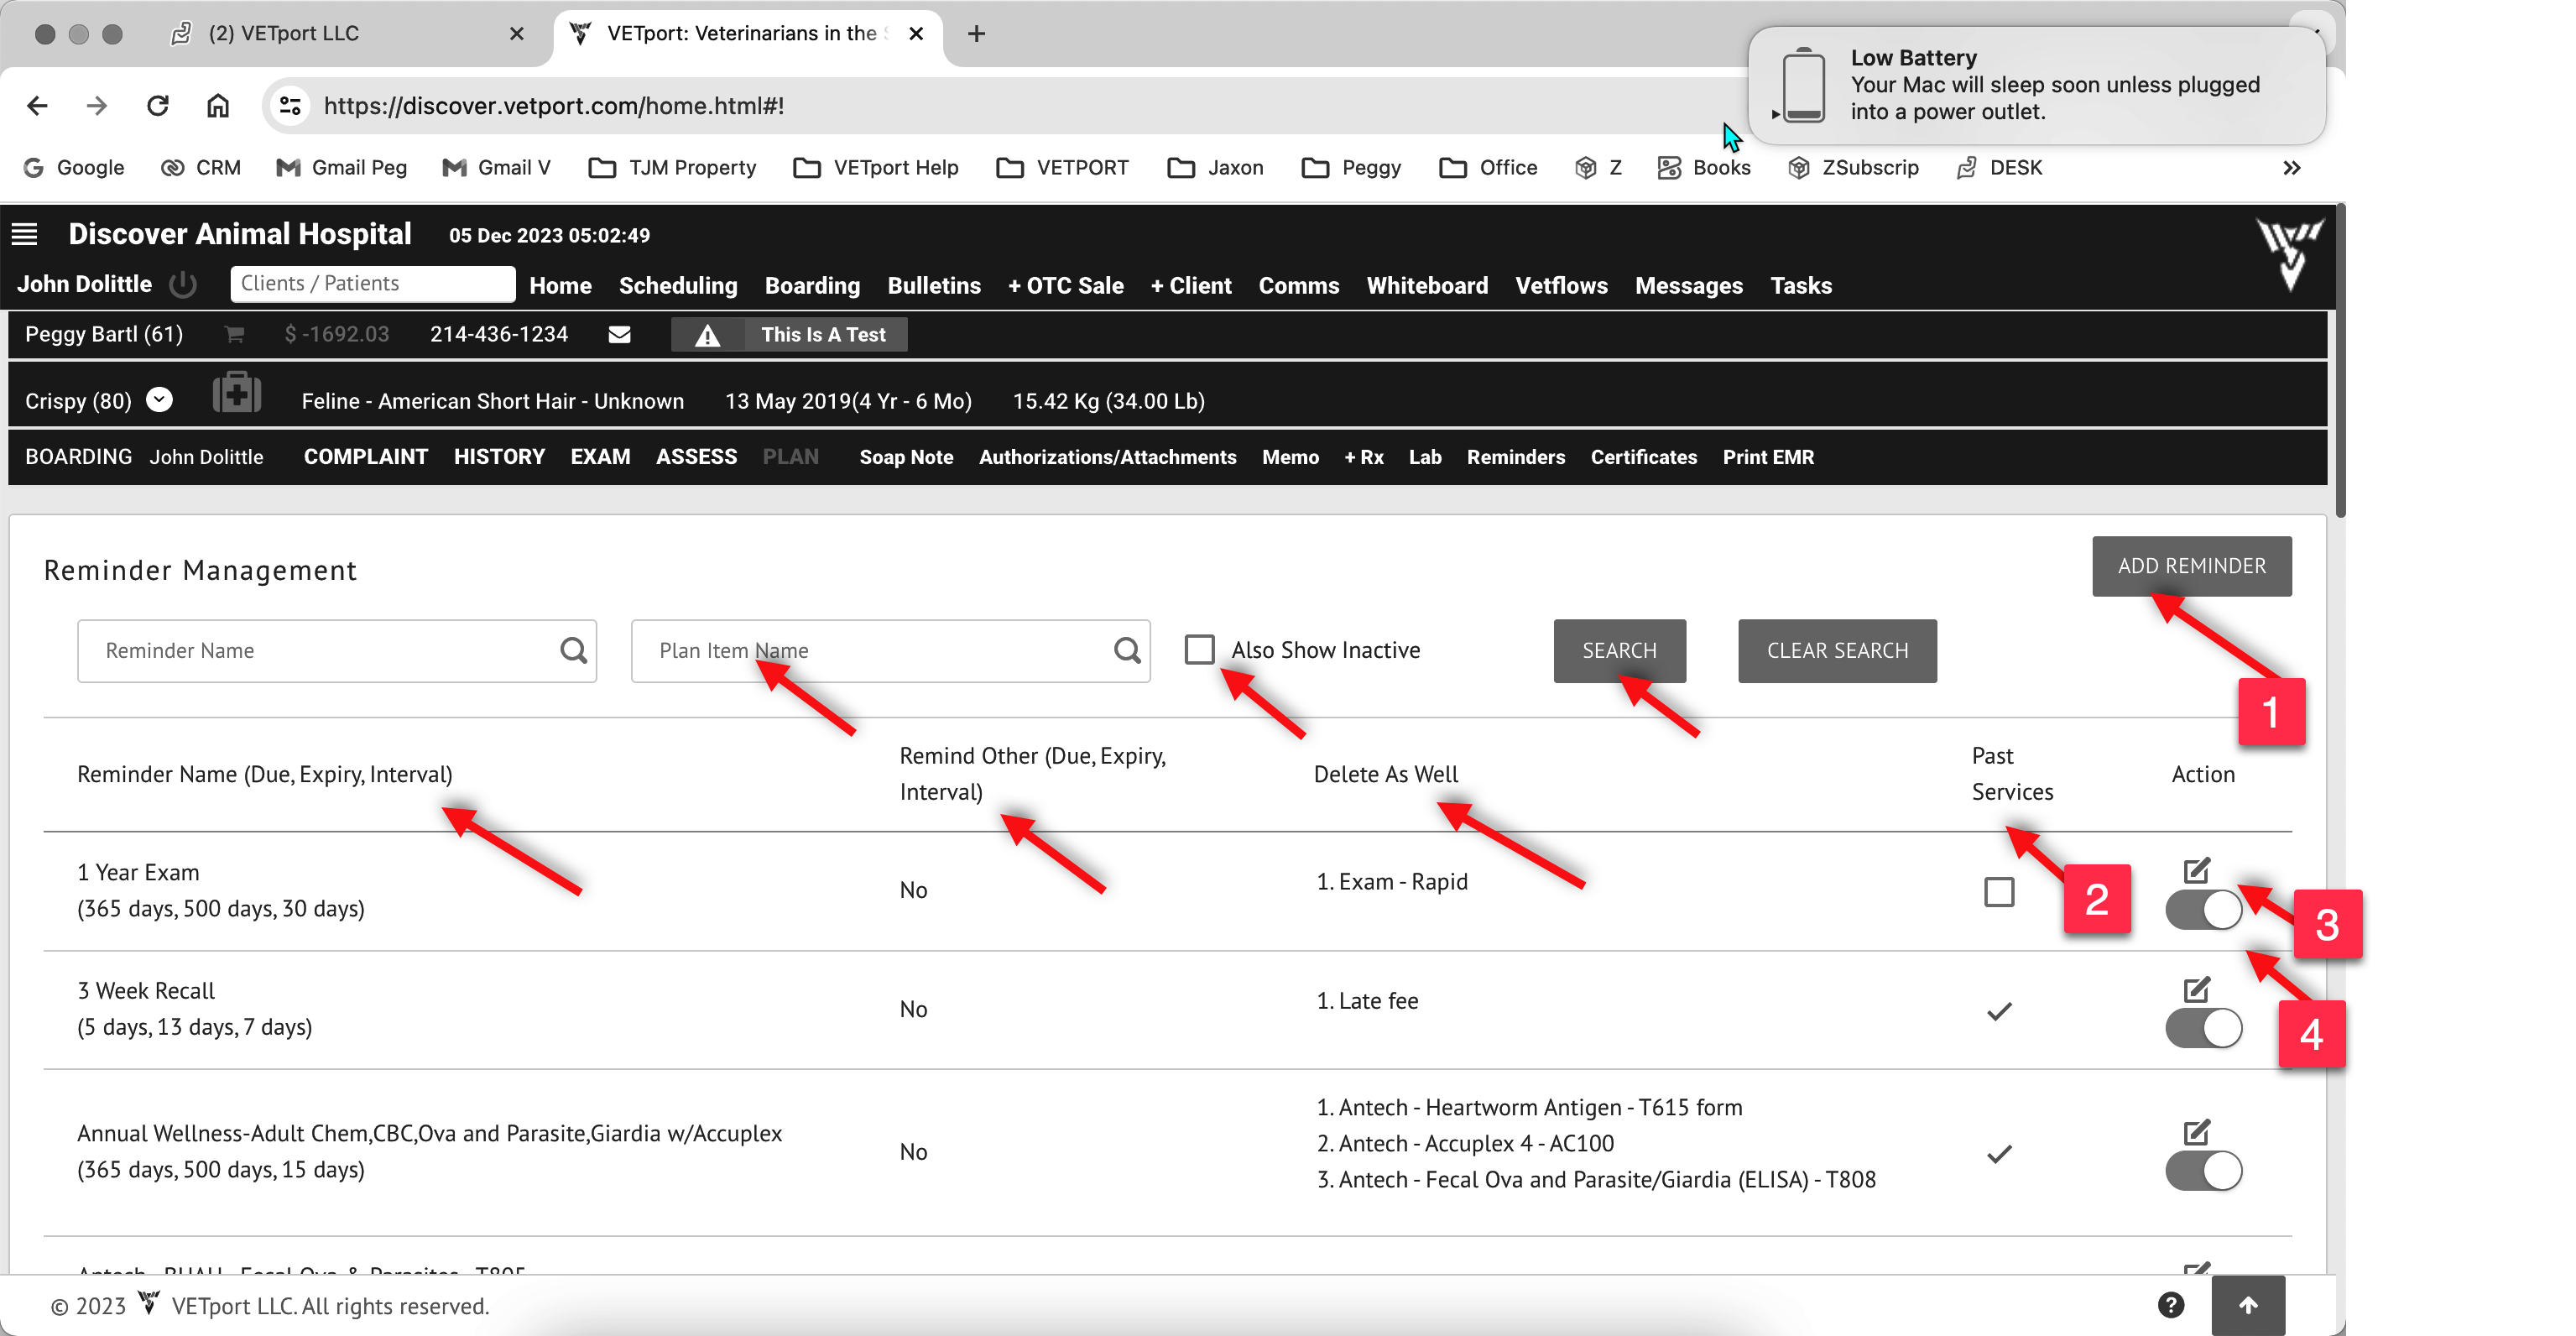Open the + Rx tab
Screen dimensions: 2576x1336
pyautogui.click(x=1363, y=457)
